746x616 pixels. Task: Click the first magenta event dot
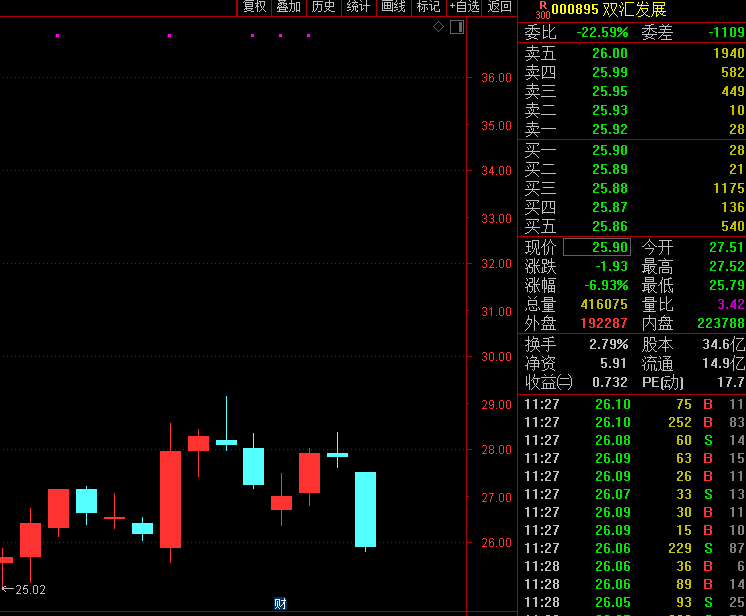tap(58, 36)
